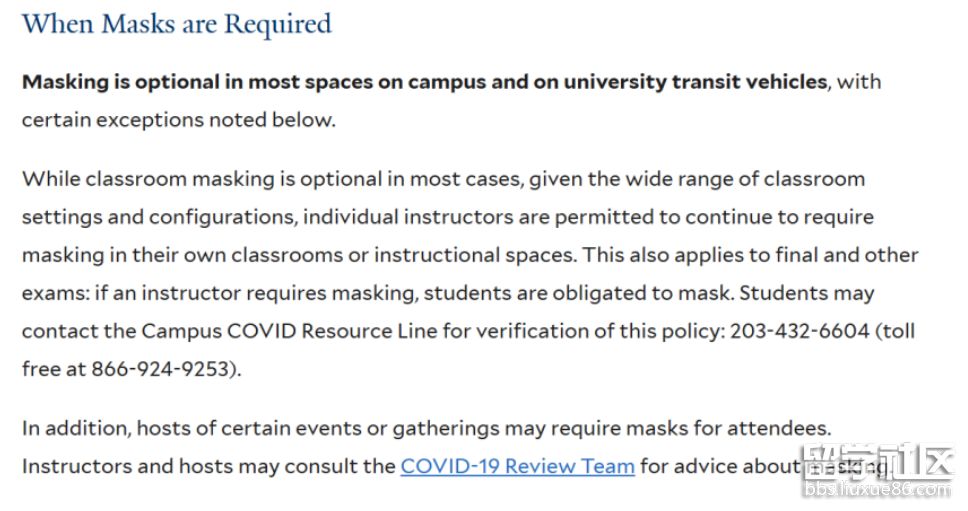This screenshot has height=511, width=968.
Task: Click the bbs.liuxue86.com watermark text
Action: (x=878, y=491)
